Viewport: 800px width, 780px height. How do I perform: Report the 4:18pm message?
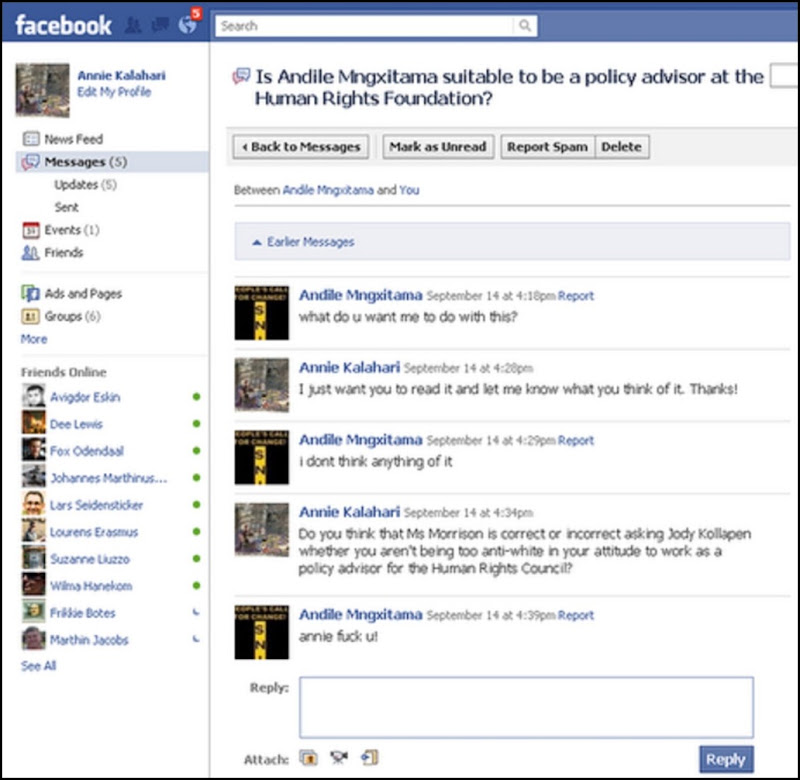[x=576, y=296]
